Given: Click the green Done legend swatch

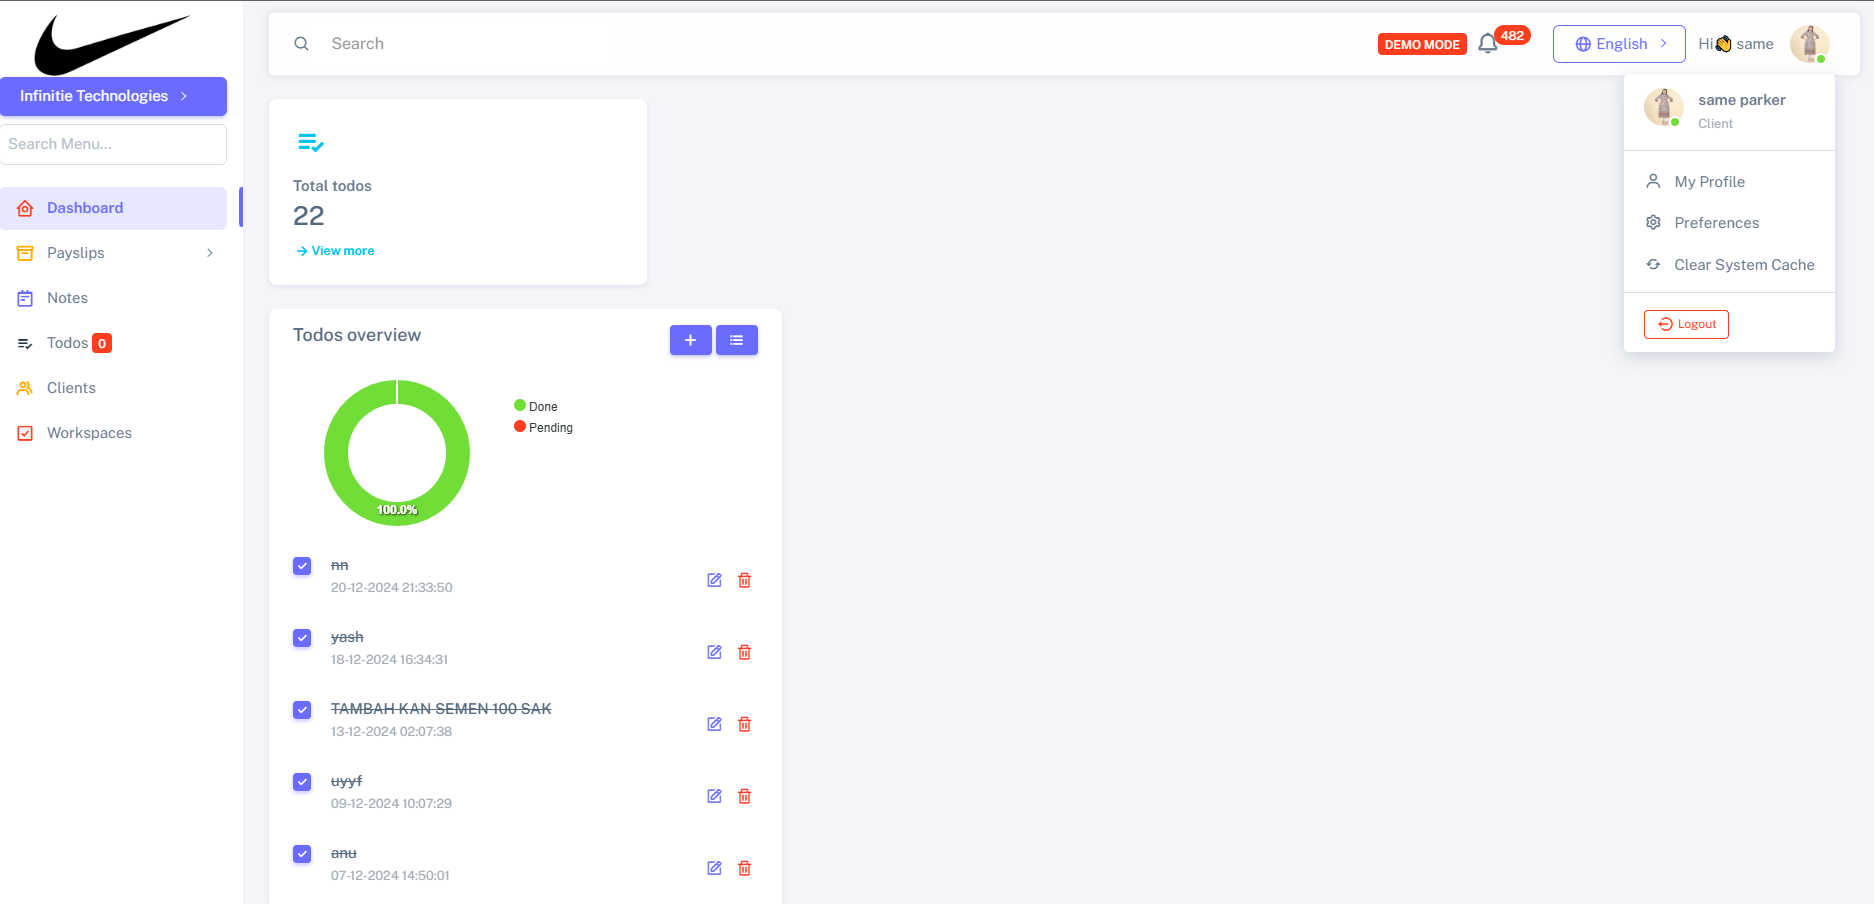Looking at the screenshot, I should [x=520, y=406].
